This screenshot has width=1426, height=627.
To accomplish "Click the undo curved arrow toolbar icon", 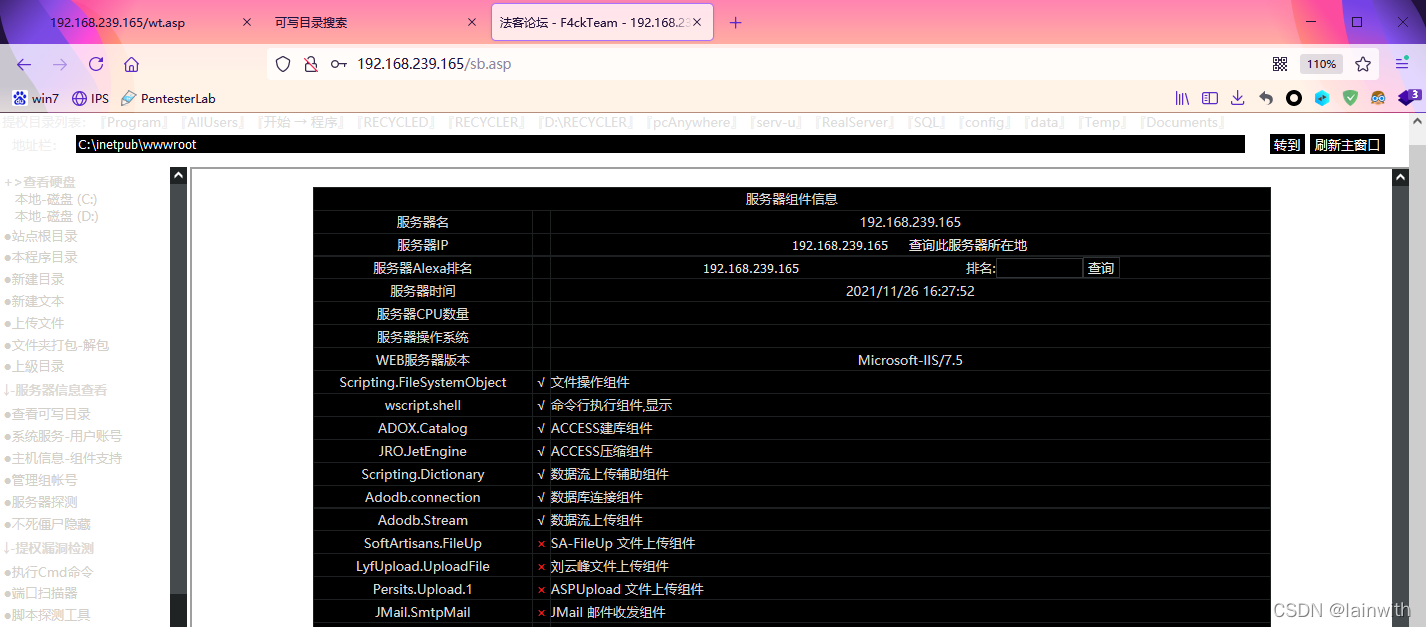I will (1266, 98).
